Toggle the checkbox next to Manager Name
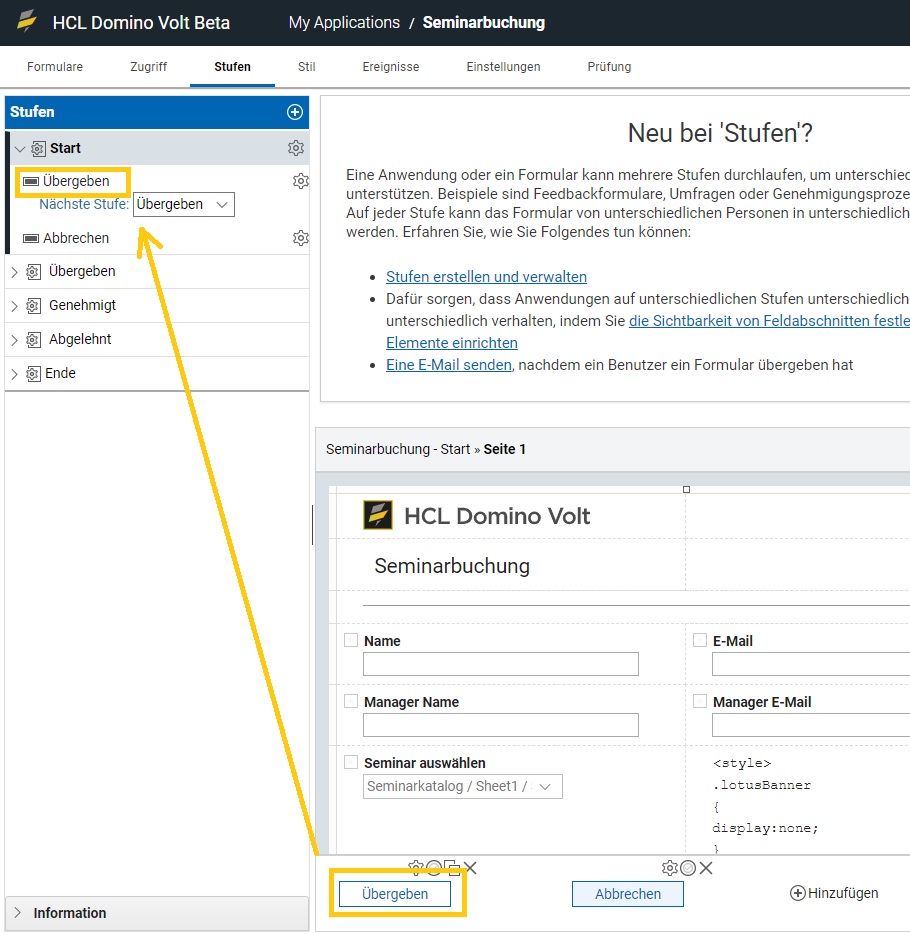Image resolution: width=910 pixels, height=934 pixels. point(351,701)
